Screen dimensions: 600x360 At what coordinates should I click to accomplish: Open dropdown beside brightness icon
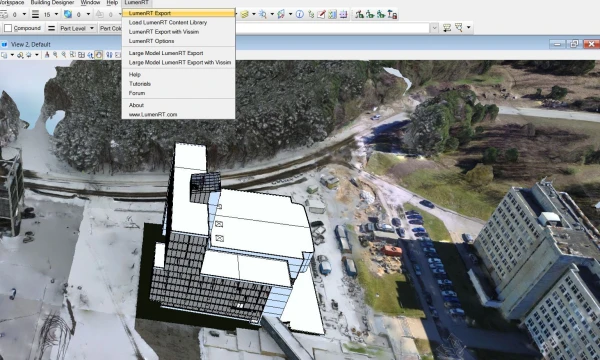37,55
